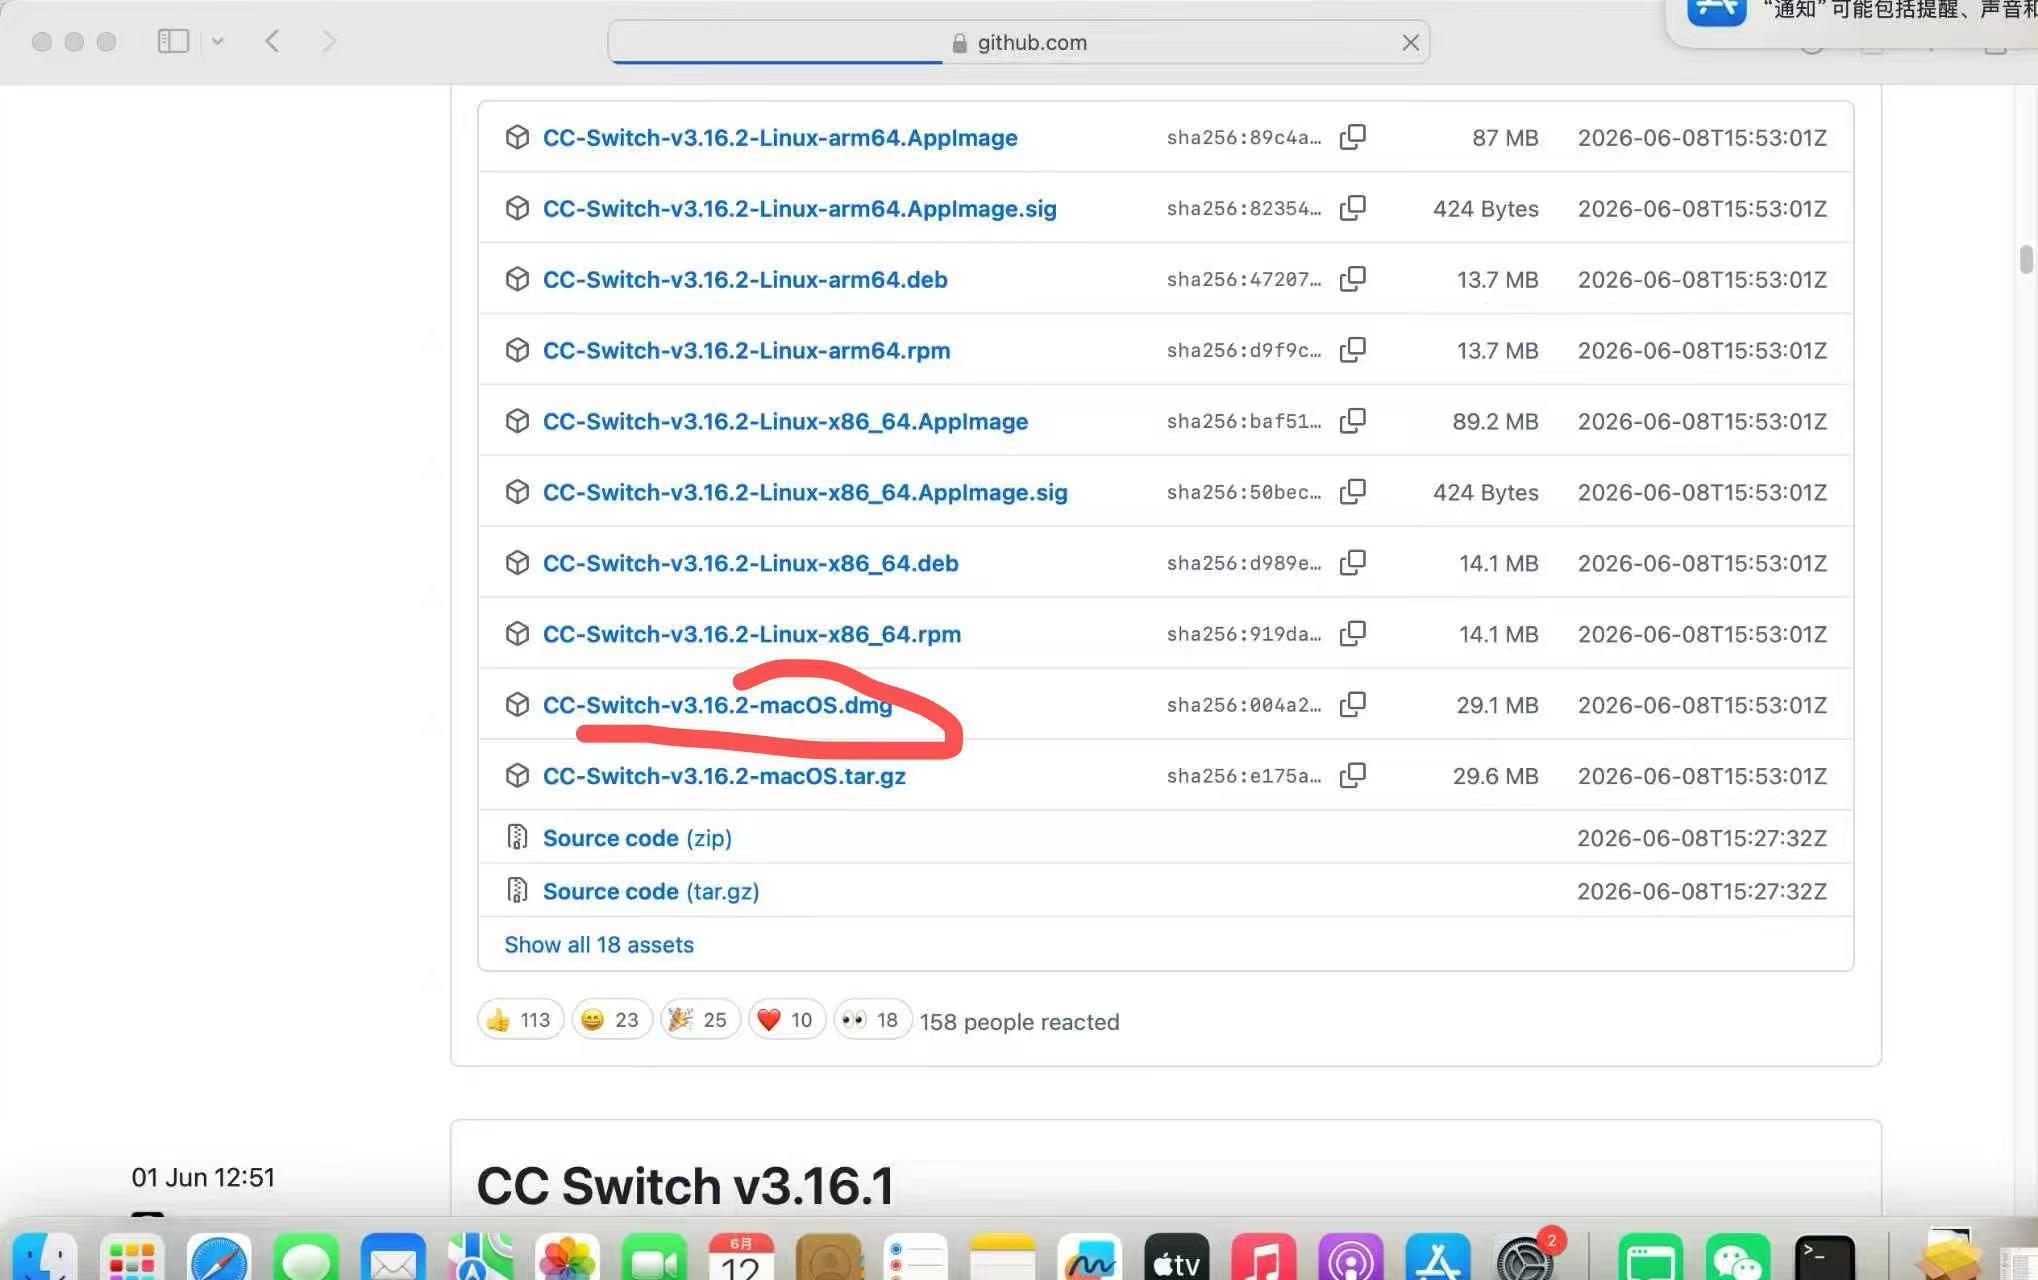Download CC-Switch-v3.16.2-Linux-arm64.rpm
2038x1280 pixels.
click(x=746, y=350)
